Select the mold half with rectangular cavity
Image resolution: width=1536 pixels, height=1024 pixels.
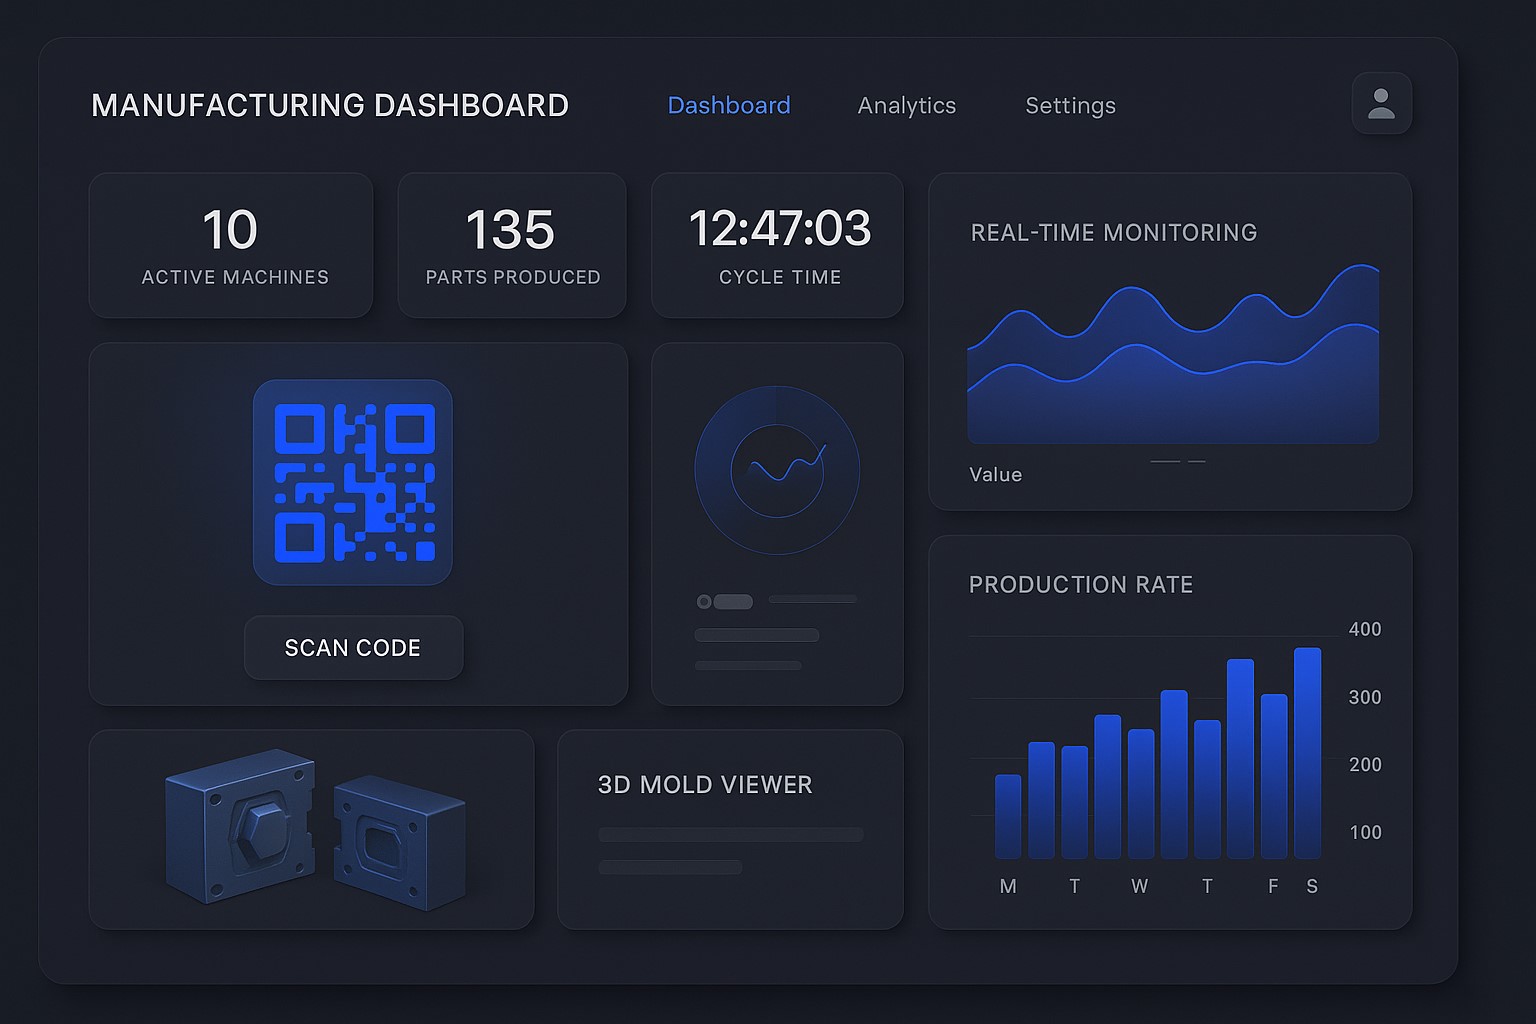[399, 842]
